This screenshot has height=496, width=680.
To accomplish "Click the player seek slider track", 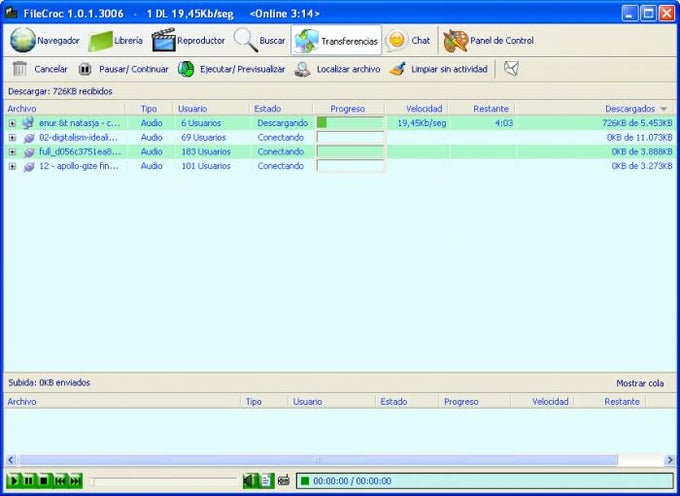I will [163, 481].
